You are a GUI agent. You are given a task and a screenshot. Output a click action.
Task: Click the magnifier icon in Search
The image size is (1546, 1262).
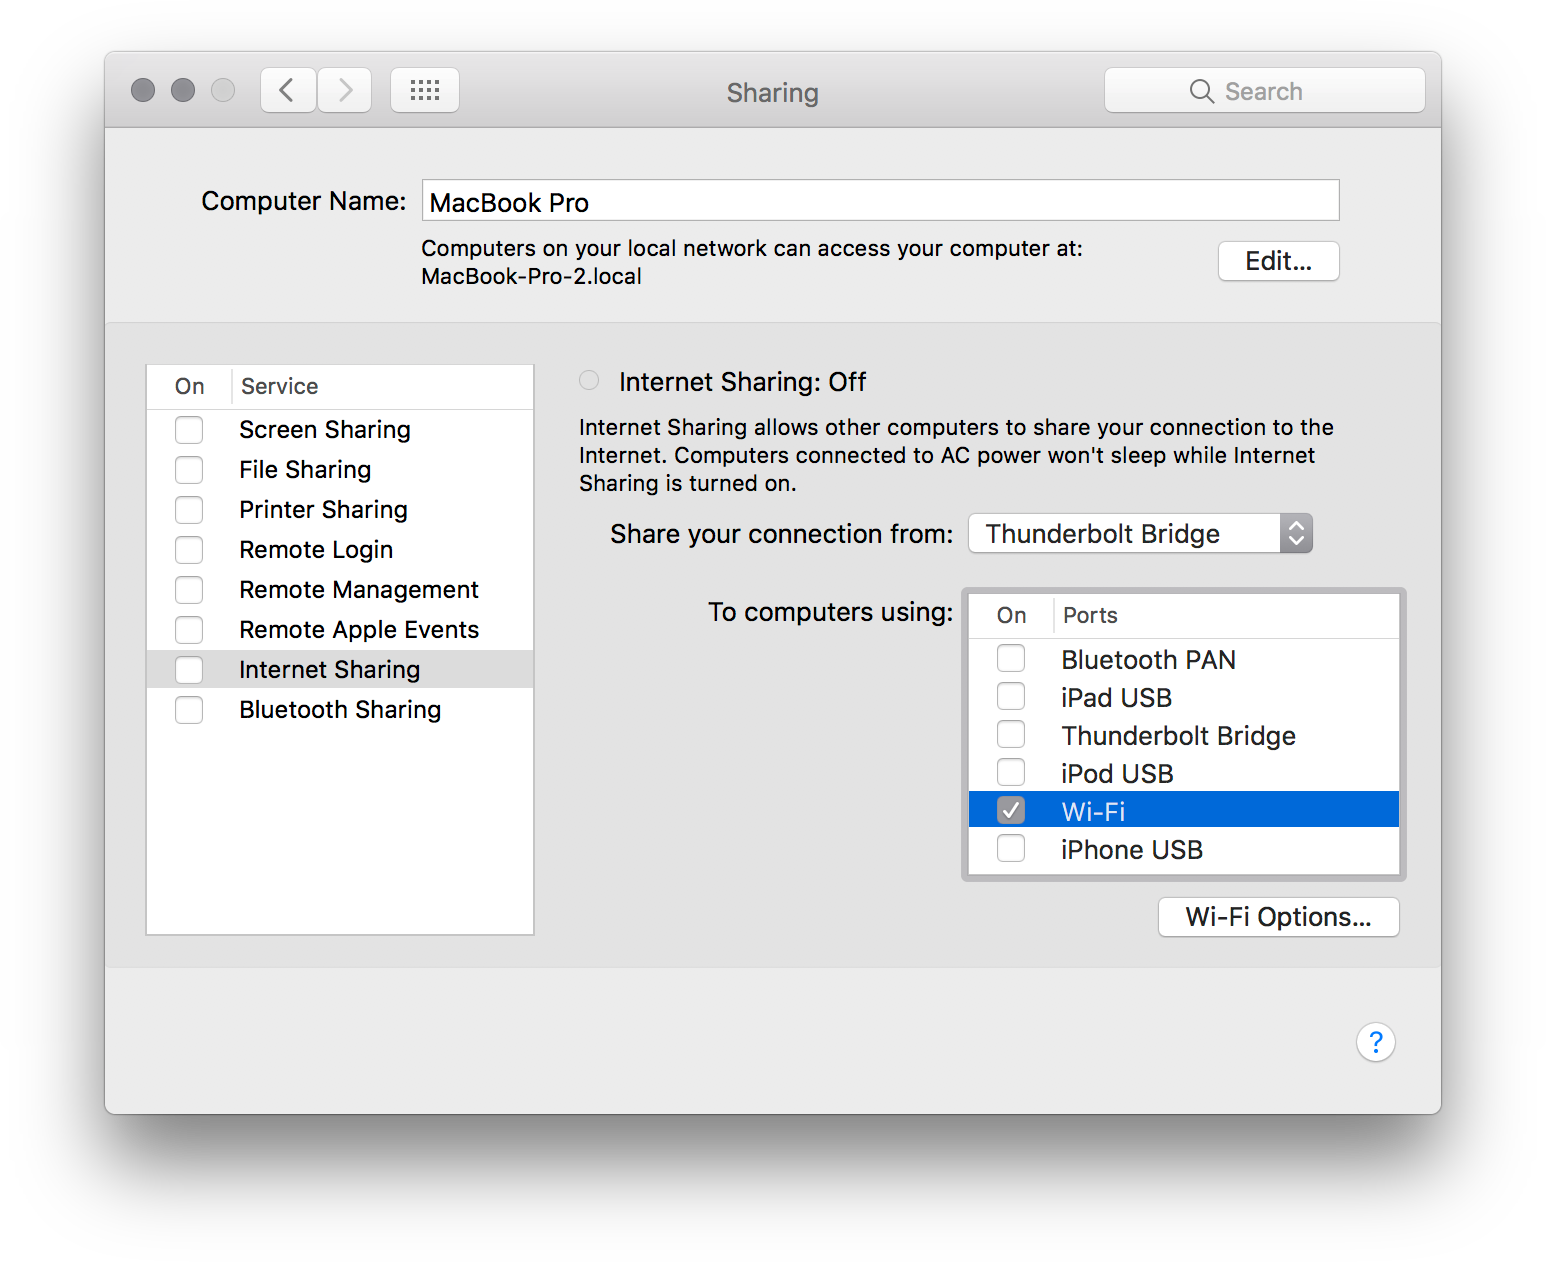1201,91
